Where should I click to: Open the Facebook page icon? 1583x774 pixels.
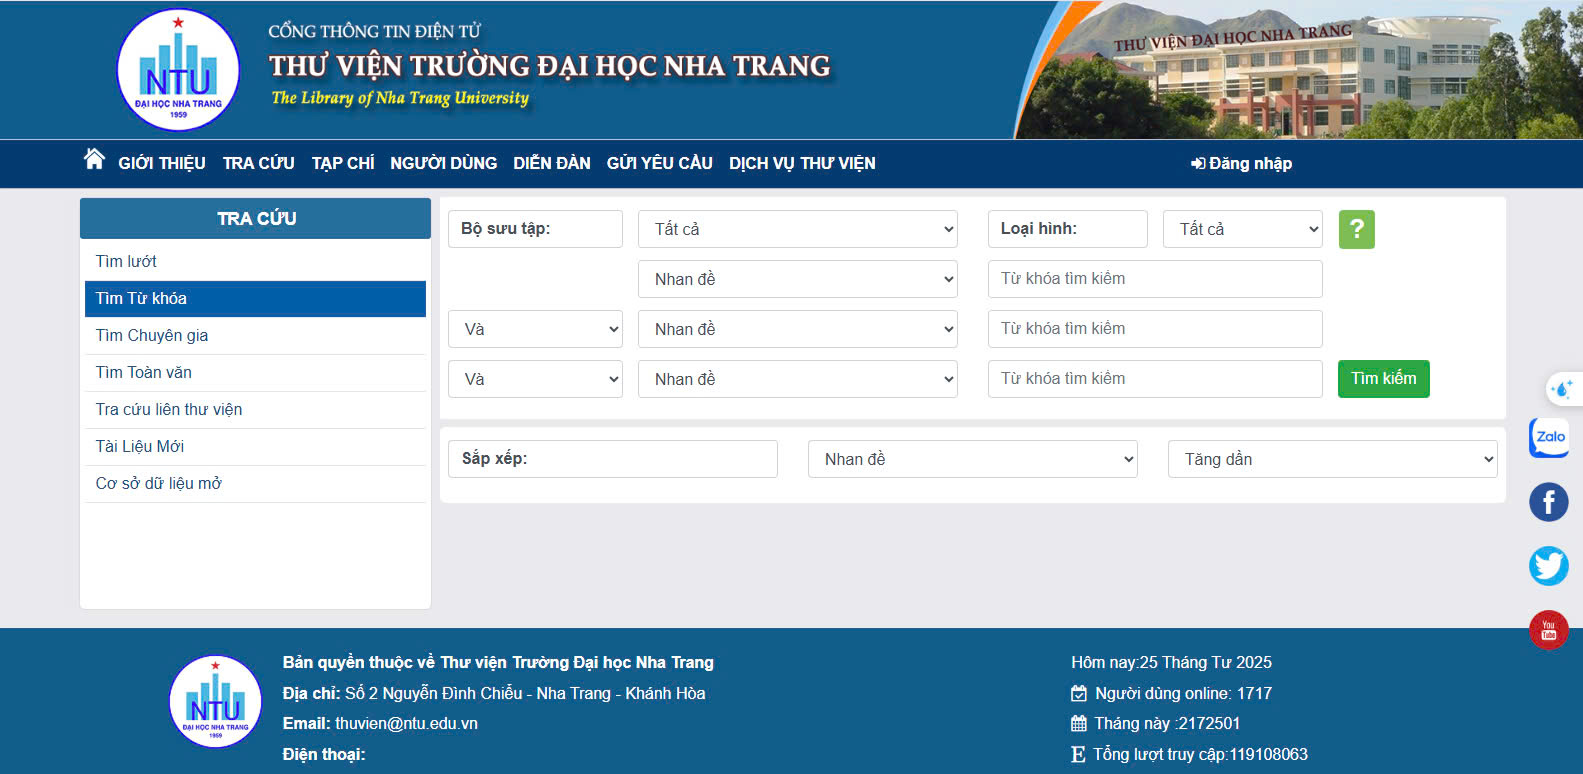[1548, 502]
